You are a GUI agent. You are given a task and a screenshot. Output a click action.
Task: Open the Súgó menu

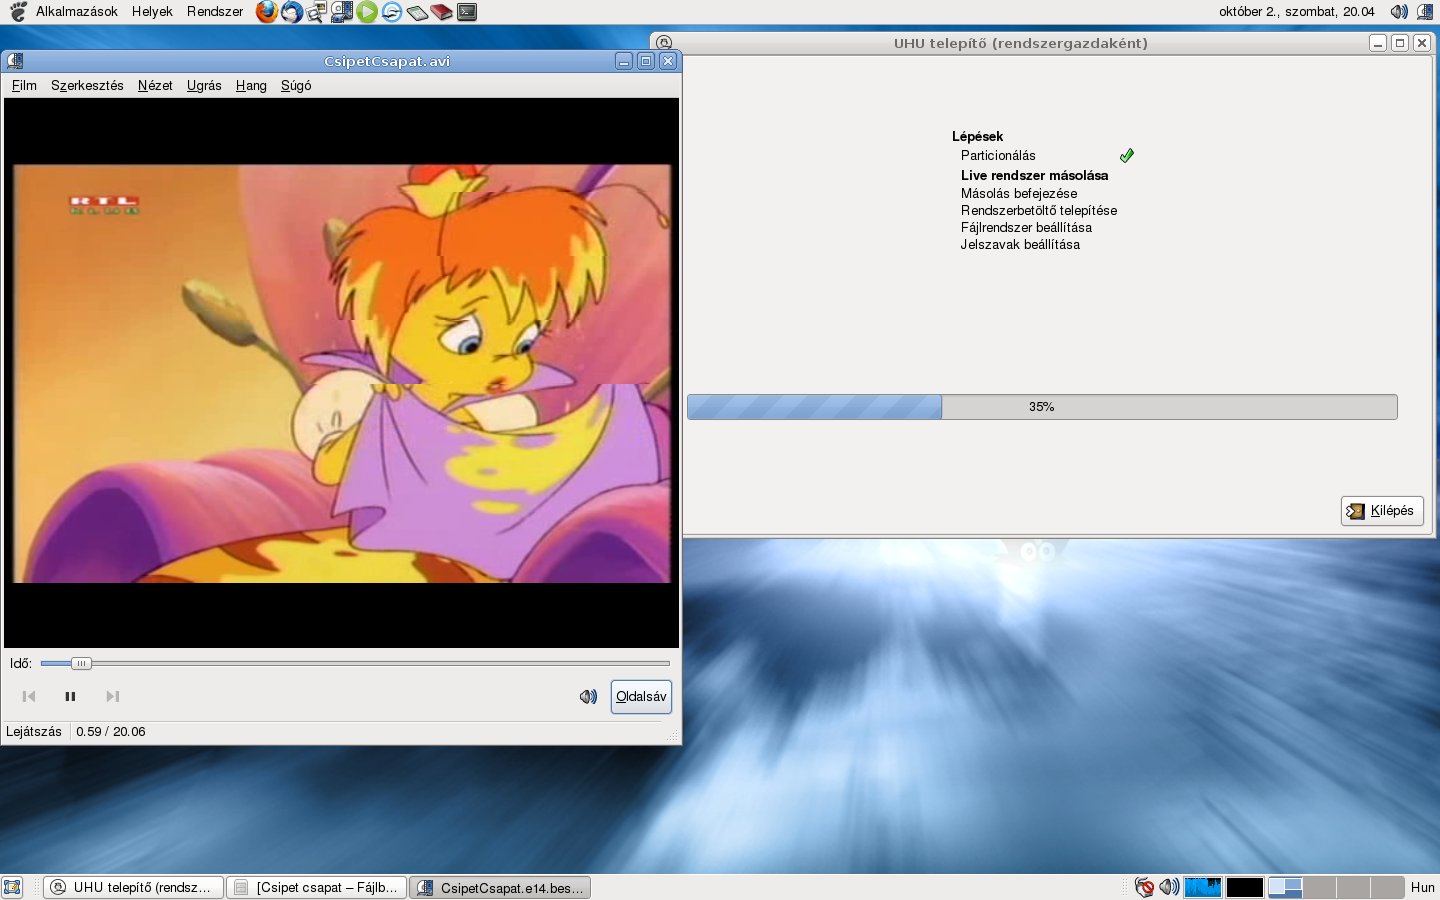coord(296,85)
